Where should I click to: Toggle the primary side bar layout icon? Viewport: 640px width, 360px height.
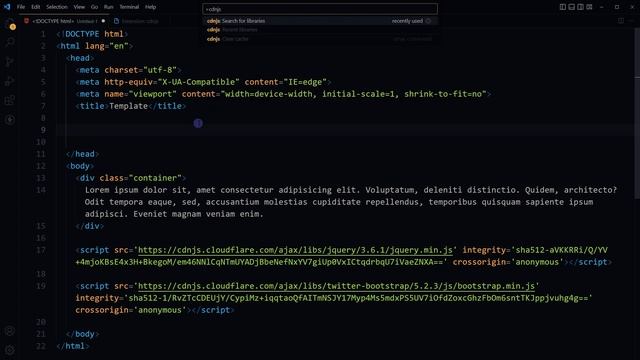pyautogui.click(x=563, y=7)
